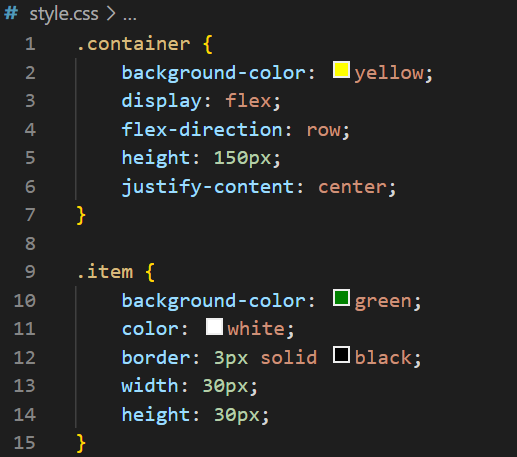Click line number 6 in gutter
Image resolution: width=517 pixels, height=457 pixels.
coord(30,186)
